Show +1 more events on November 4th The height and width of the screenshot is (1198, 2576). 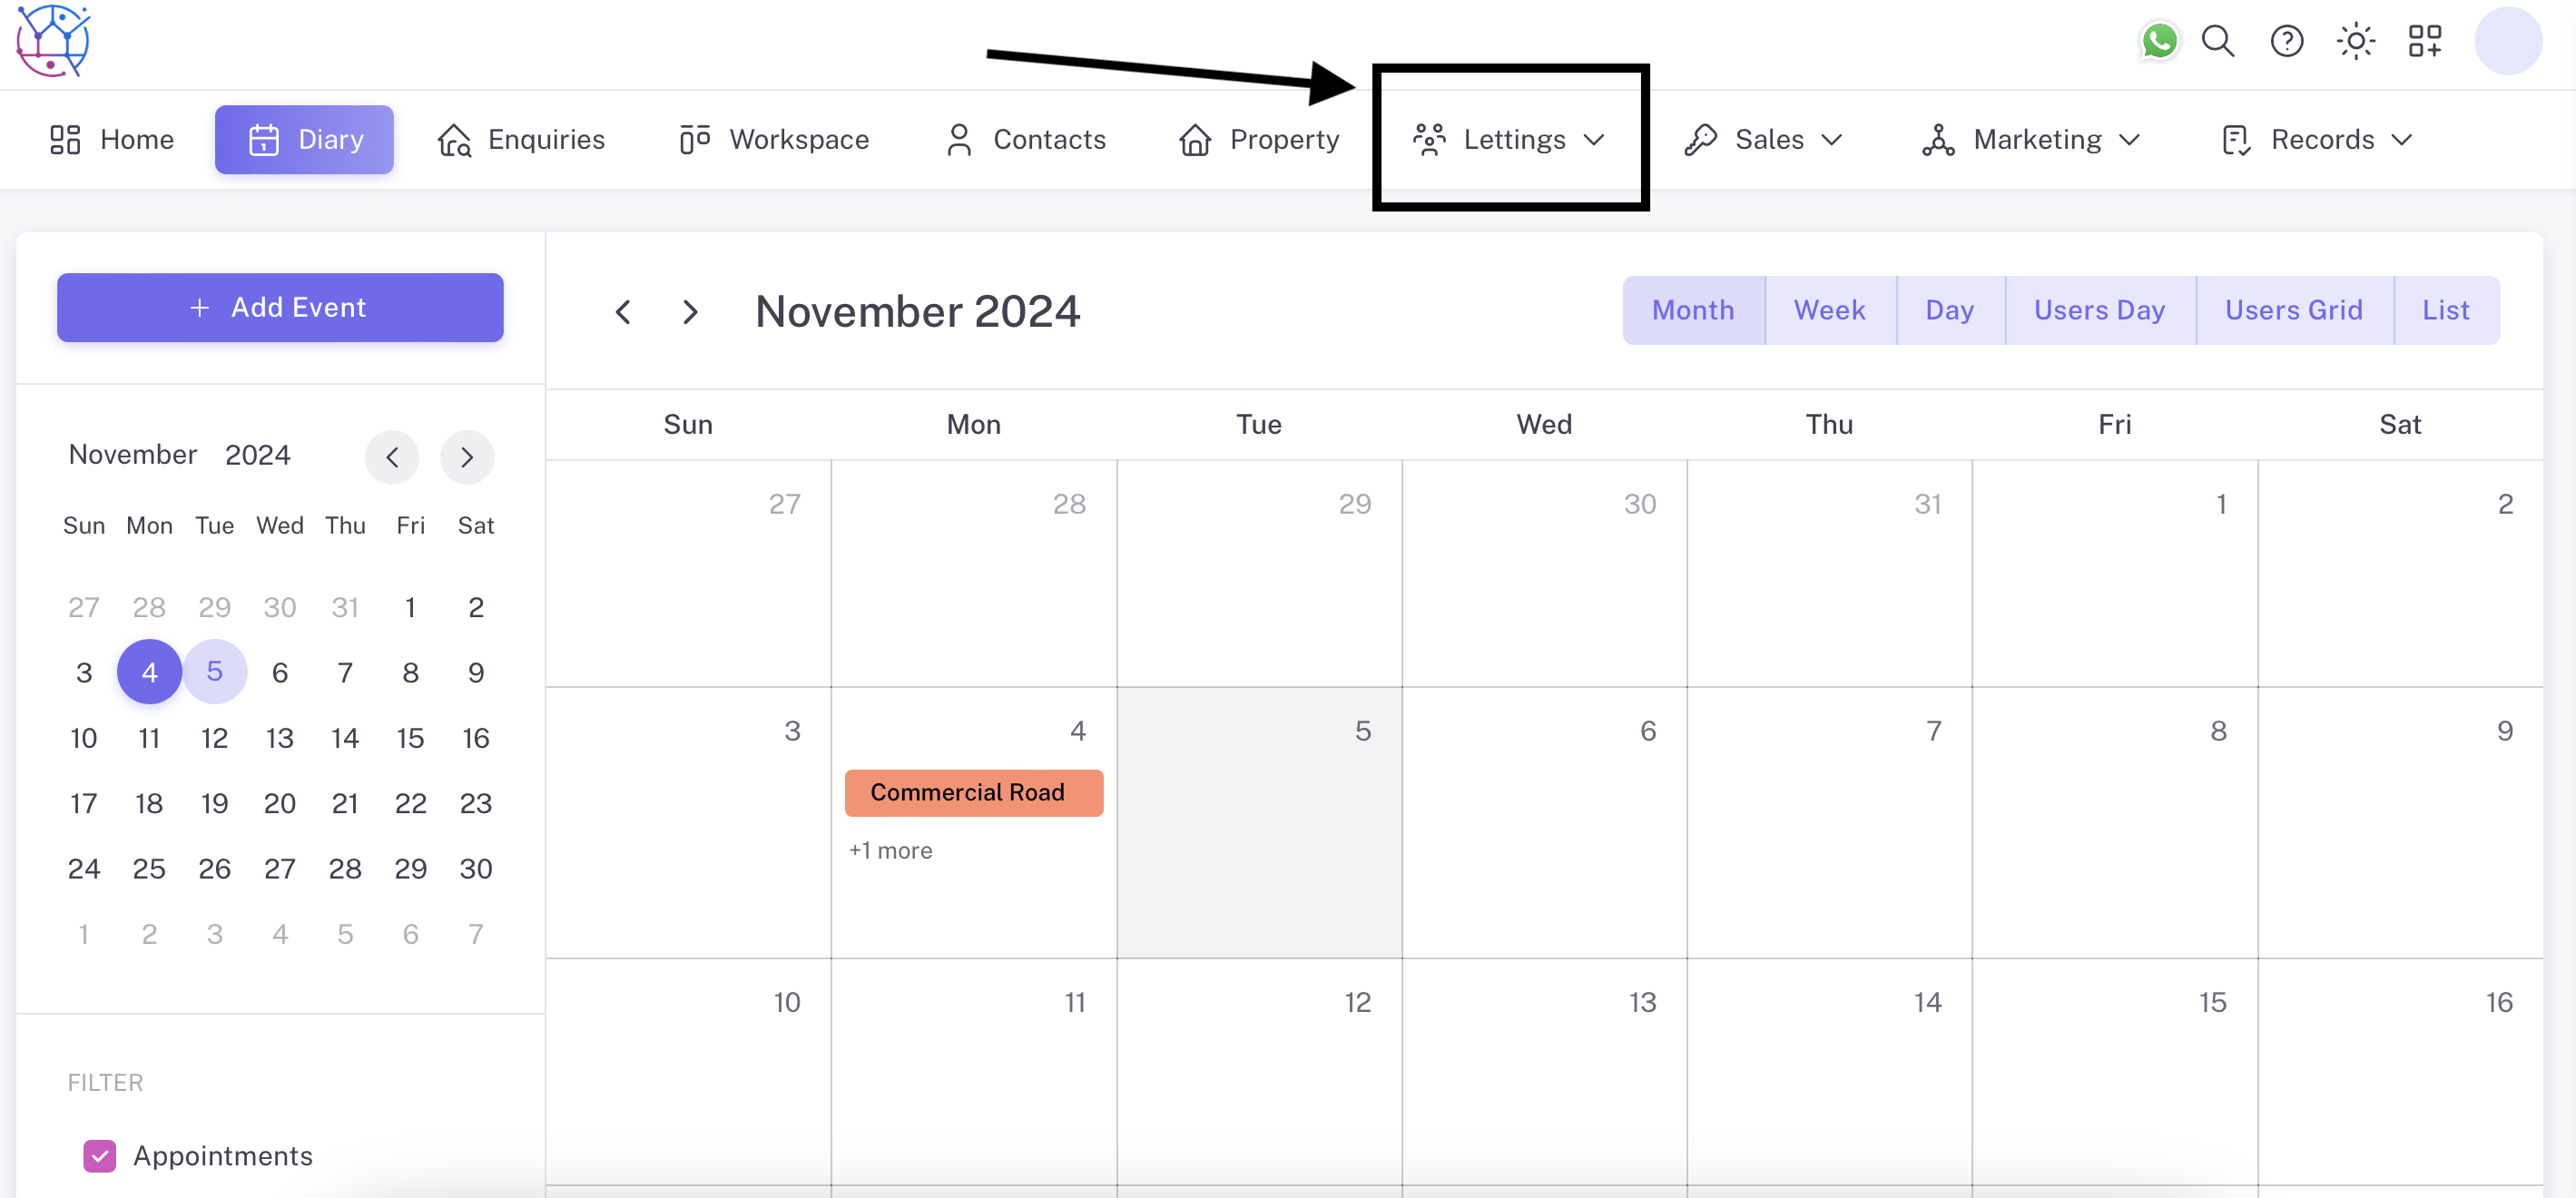[889, 851]
